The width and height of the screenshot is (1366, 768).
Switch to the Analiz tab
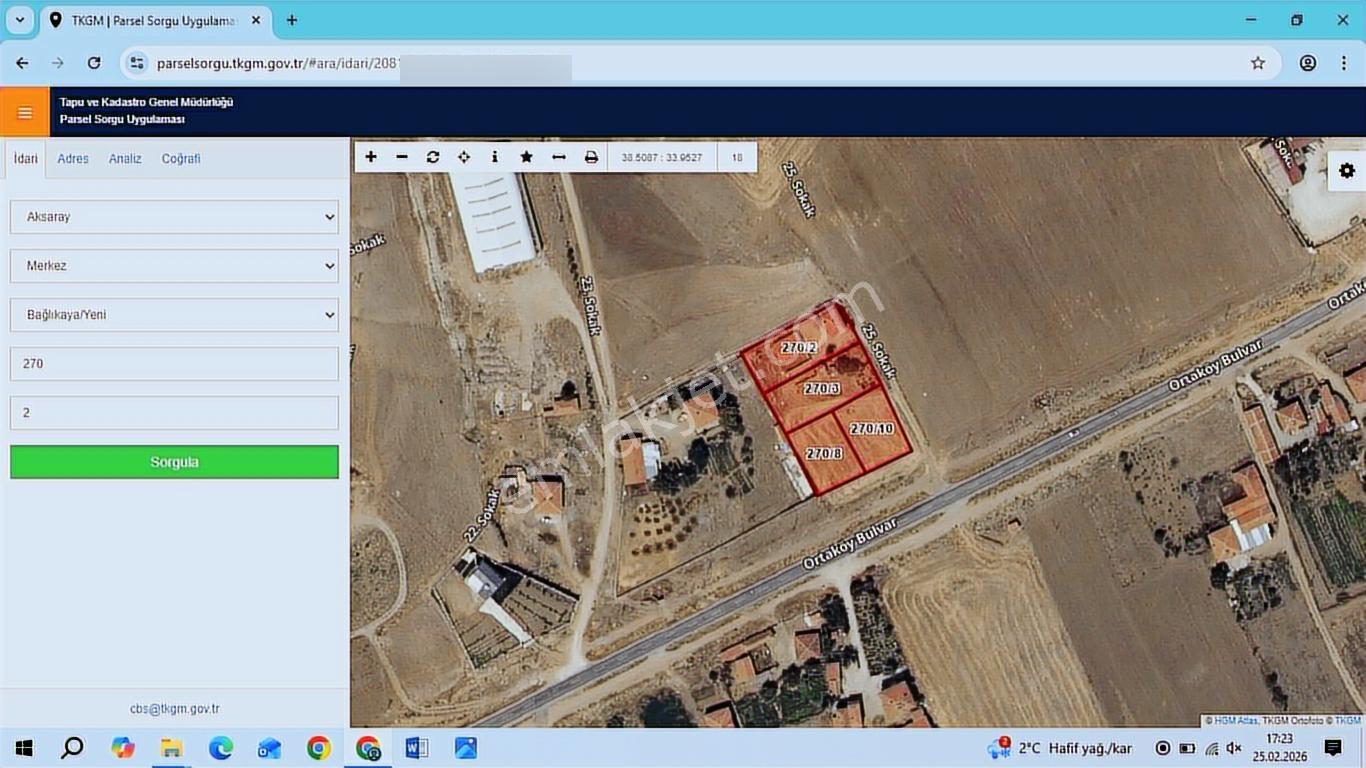click(x=125, y=159)
